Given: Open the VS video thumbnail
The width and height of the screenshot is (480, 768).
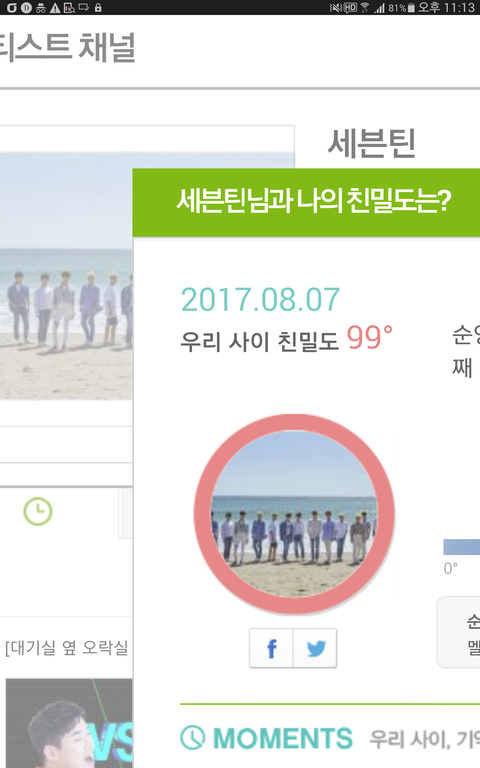Looking at the screenshot, I should [69, 723].
